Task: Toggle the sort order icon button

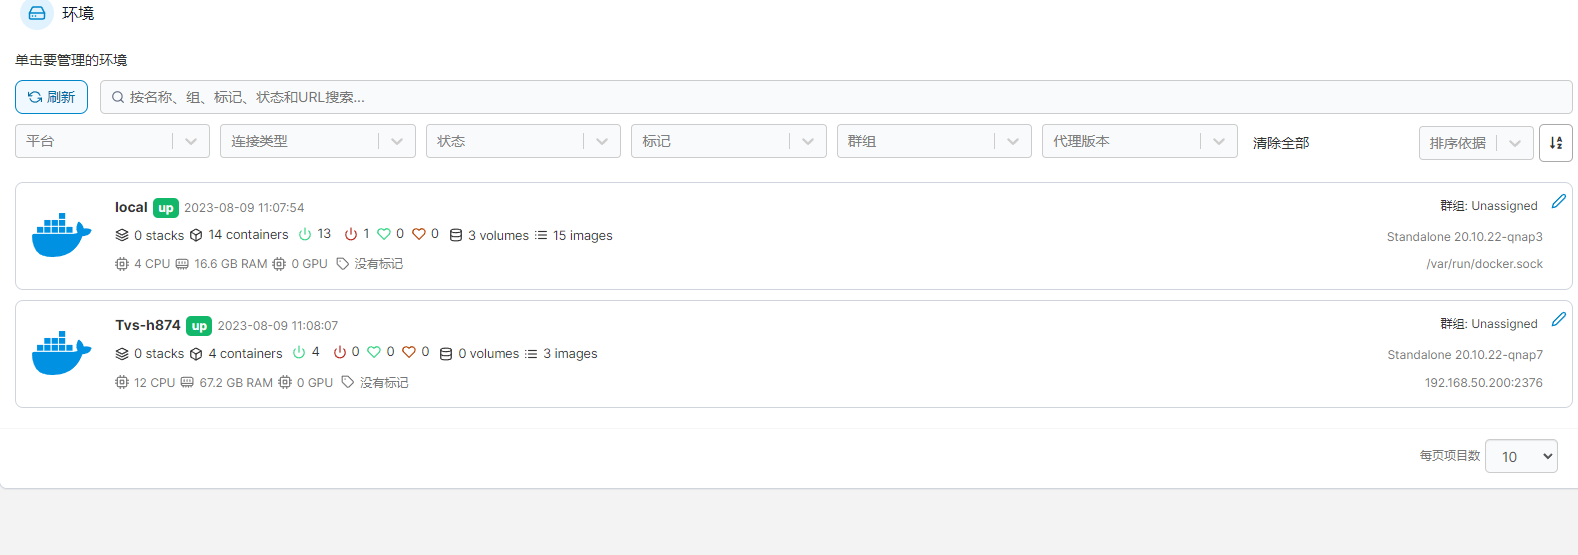Action: [1555, 143]
